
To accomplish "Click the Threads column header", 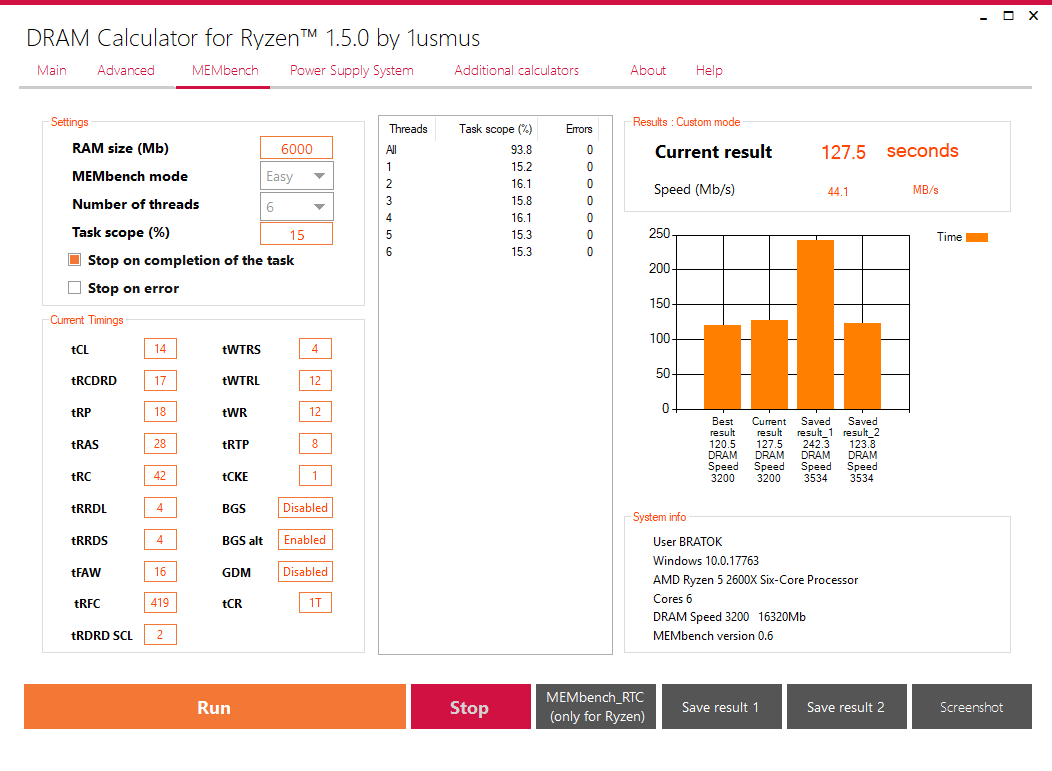I will pos(408,129).
